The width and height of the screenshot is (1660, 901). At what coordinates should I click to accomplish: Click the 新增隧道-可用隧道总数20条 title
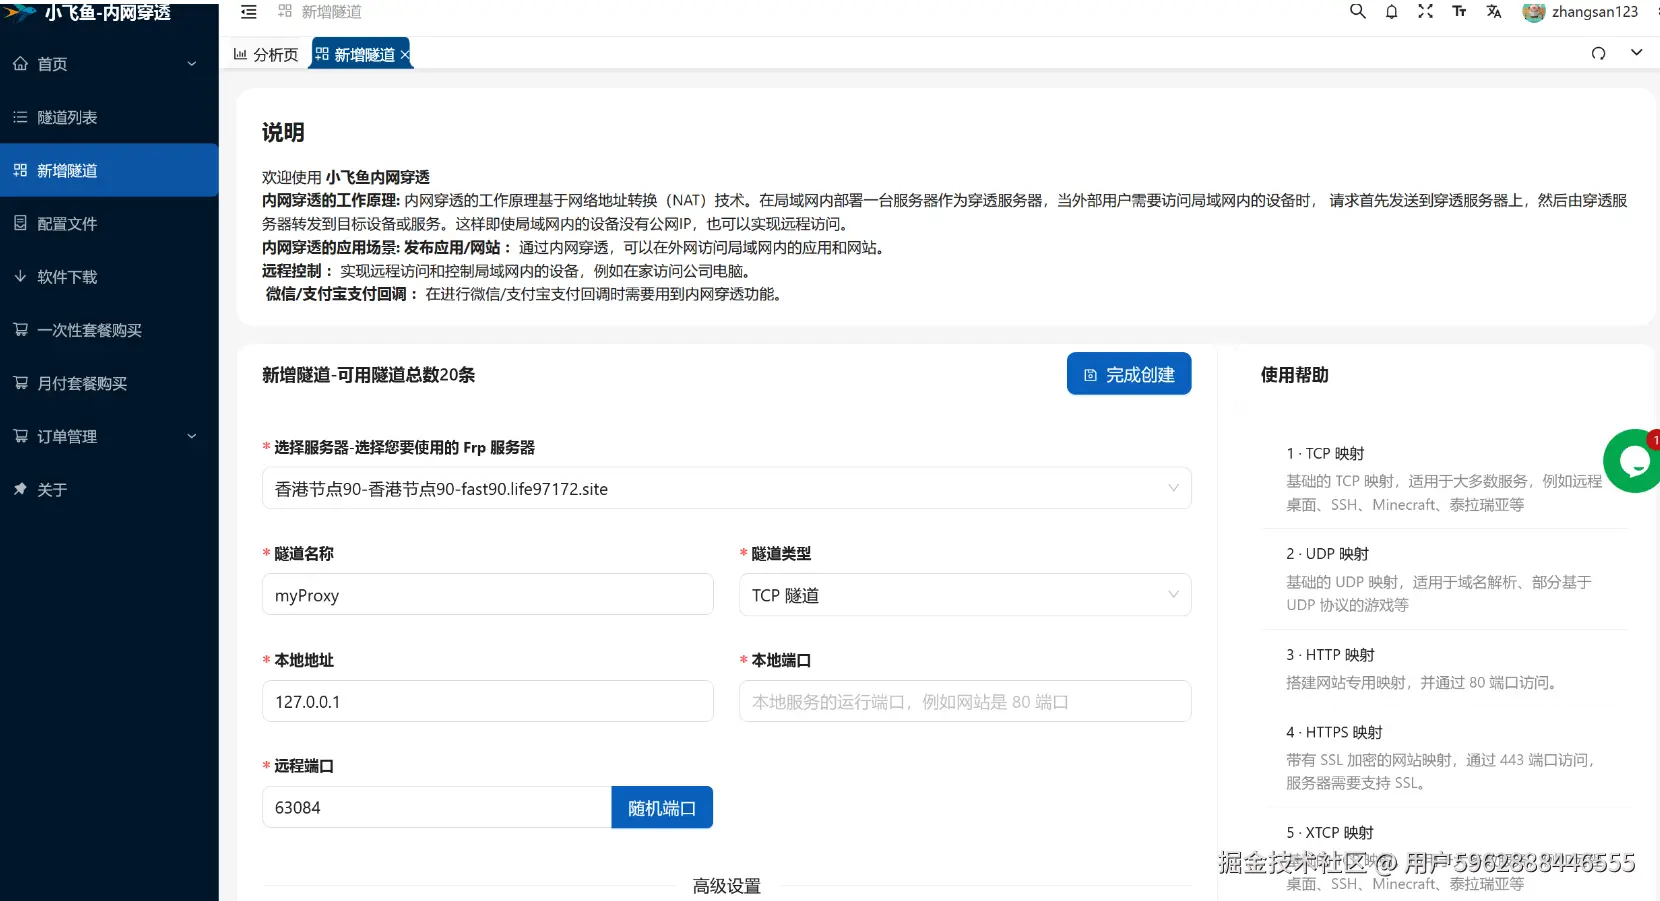pyautogui.click(x=368, y=375)
